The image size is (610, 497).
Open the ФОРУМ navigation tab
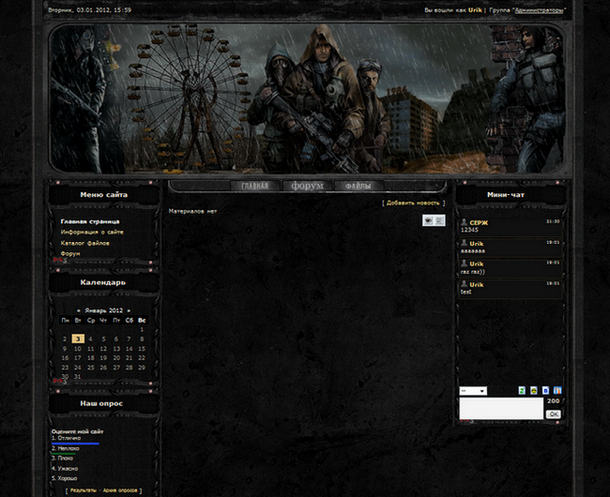tap(307, 186)
